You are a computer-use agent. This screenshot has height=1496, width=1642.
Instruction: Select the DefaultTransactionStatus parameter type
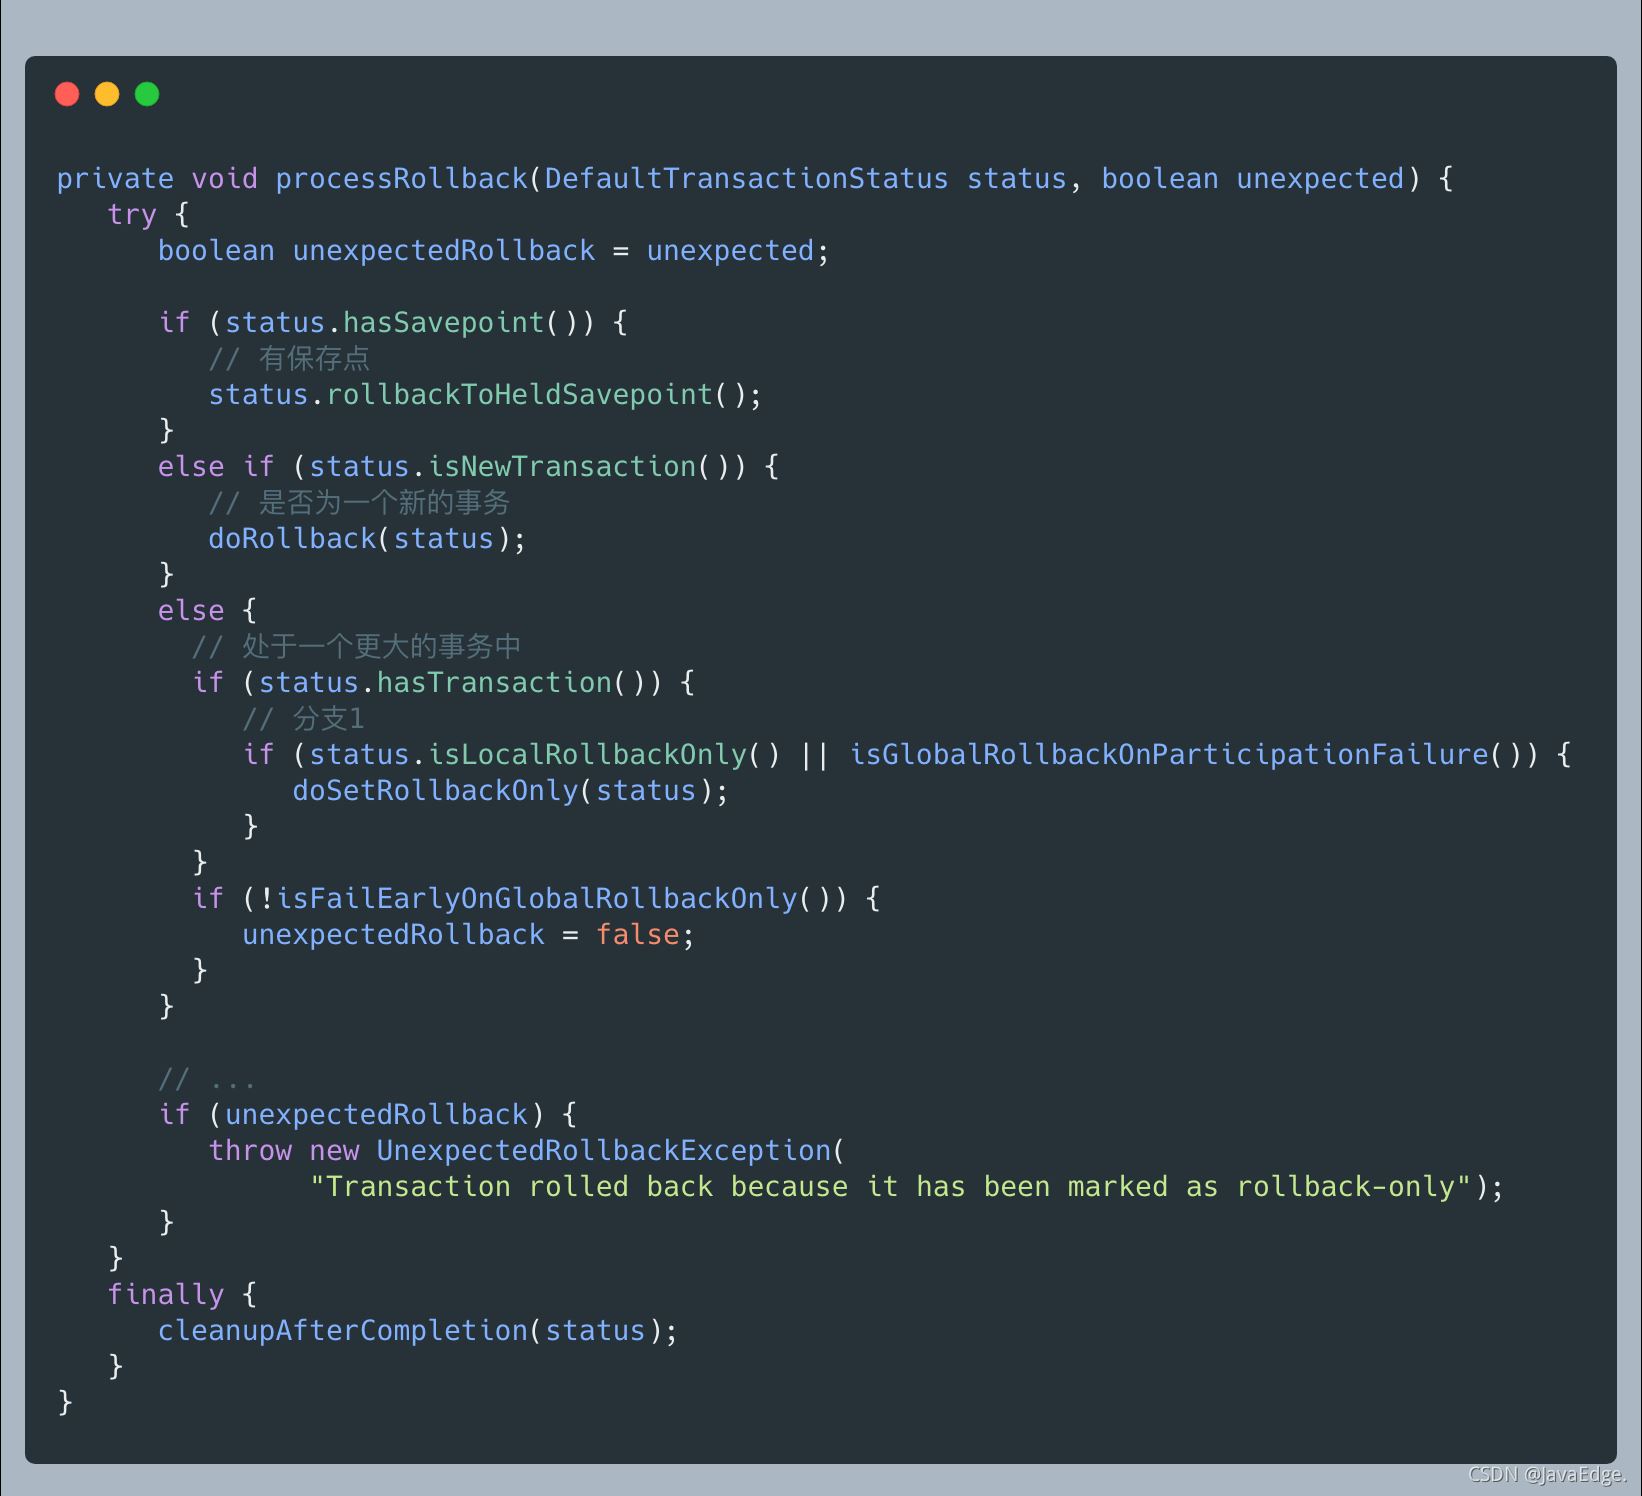point(746,179)
